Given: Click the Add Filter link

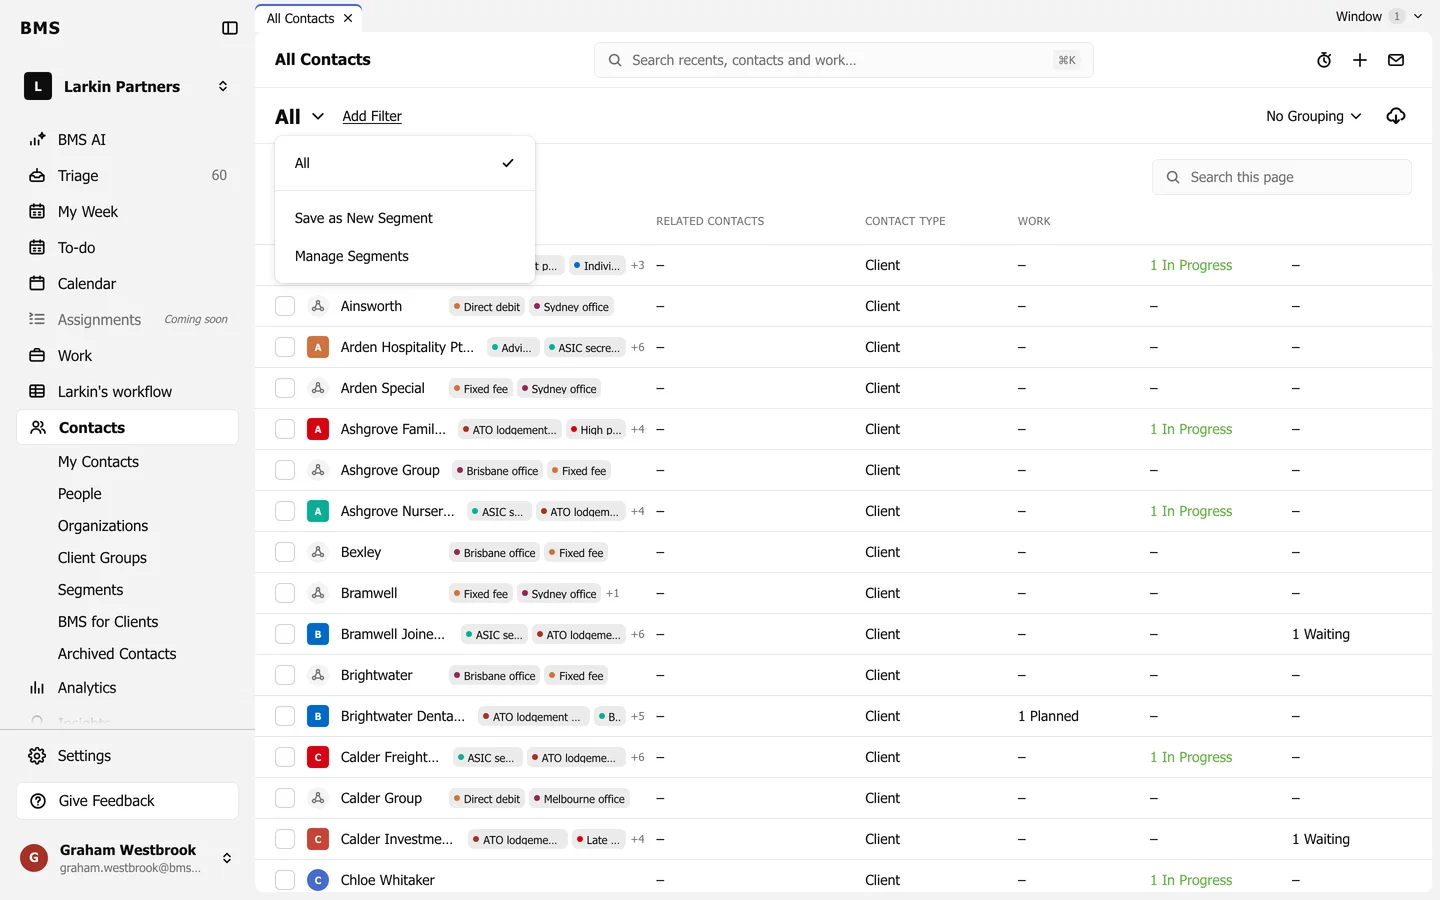Looking at the screenshot, I should click(372, 116).
